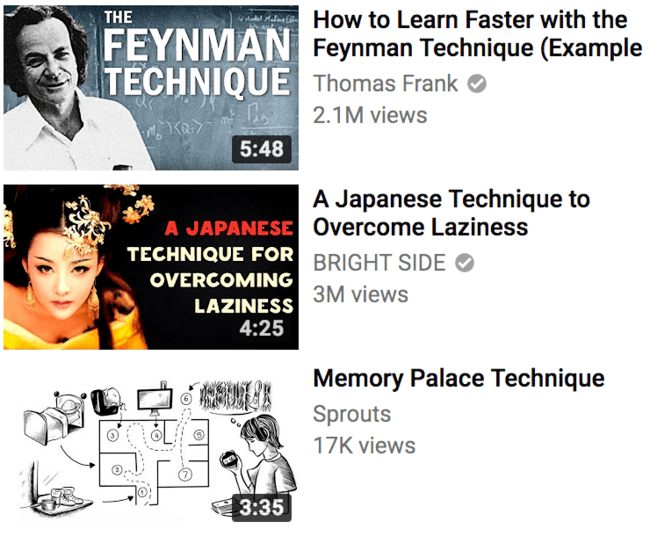Click the woman's face in the BRIGHT SIDE thumbnail
Image resolution: width=650 pixels, height=536 pixels.
[x=62, y=276]
